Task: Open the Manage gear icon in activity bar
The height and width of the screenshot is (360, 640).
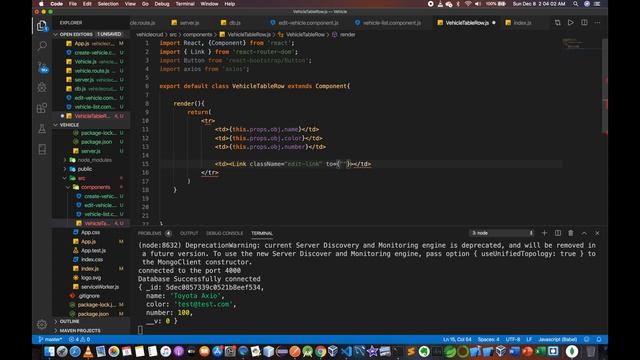Action: click(x=42, y=324)
